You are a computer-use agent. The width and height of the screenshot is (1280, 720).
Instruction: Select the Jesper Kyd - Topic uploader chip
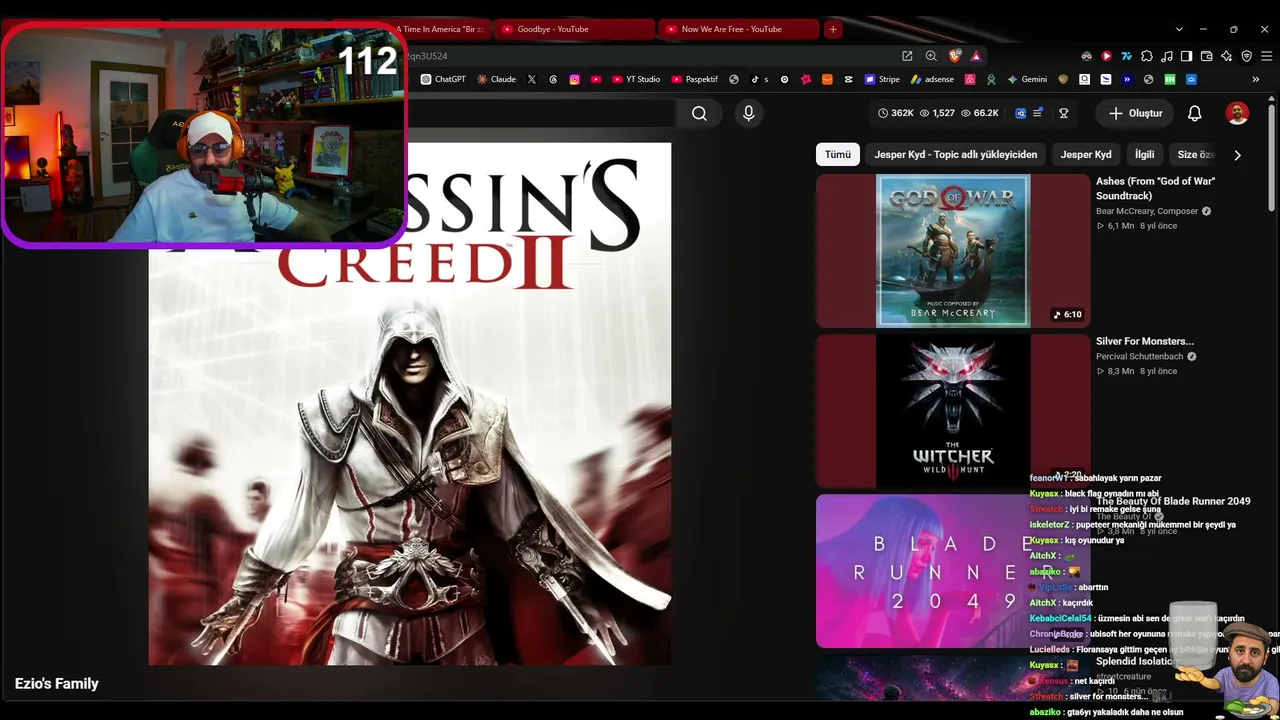(956, 155)
